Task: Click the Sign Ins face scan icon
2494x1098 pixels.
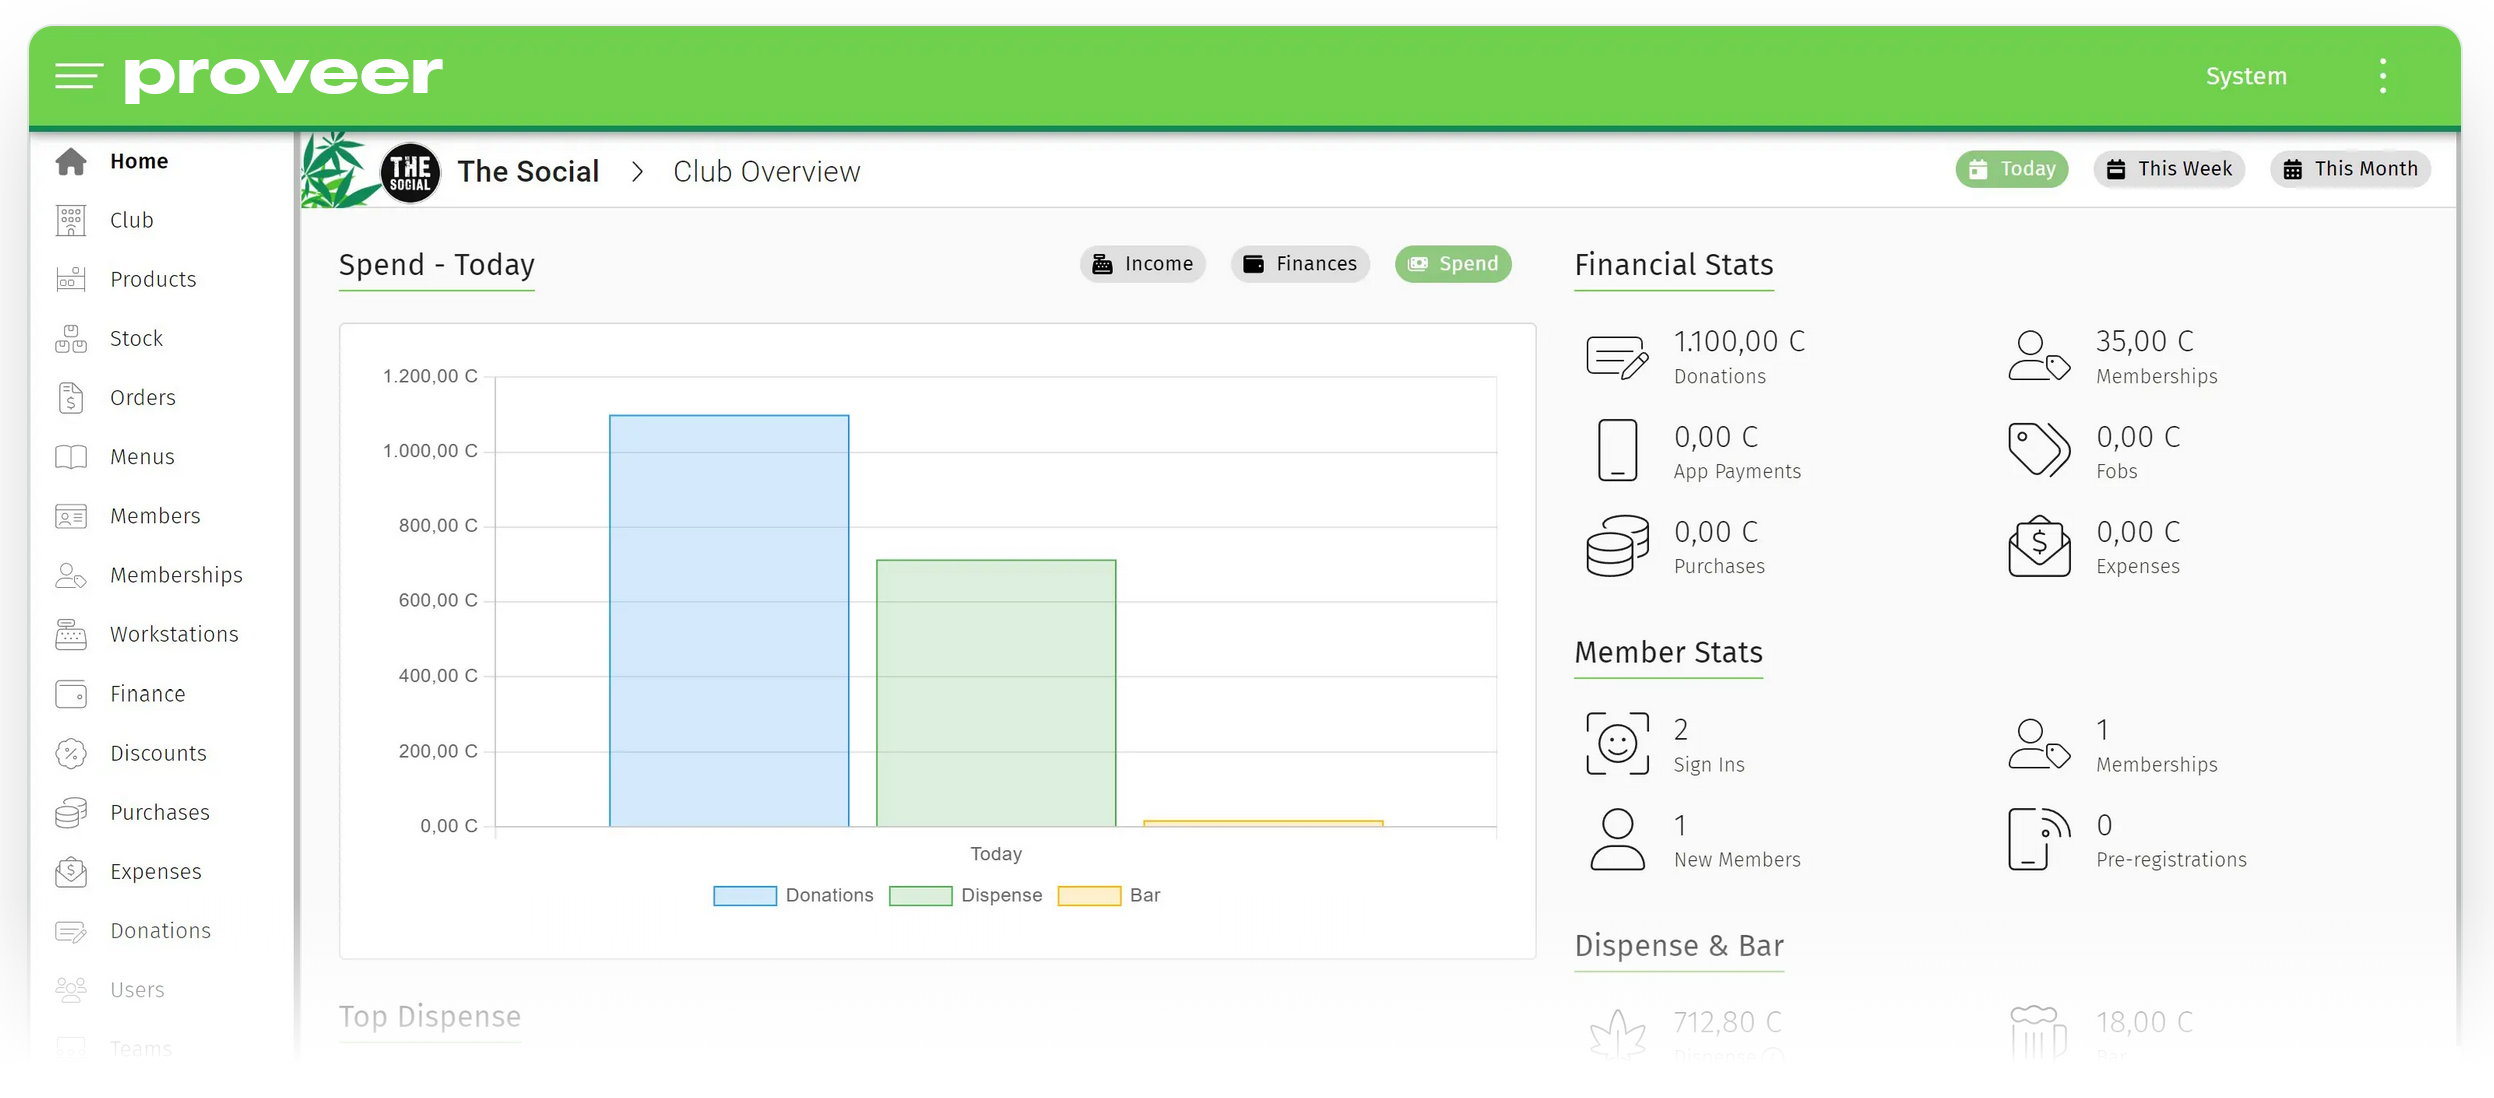Action: [1617, 743]
